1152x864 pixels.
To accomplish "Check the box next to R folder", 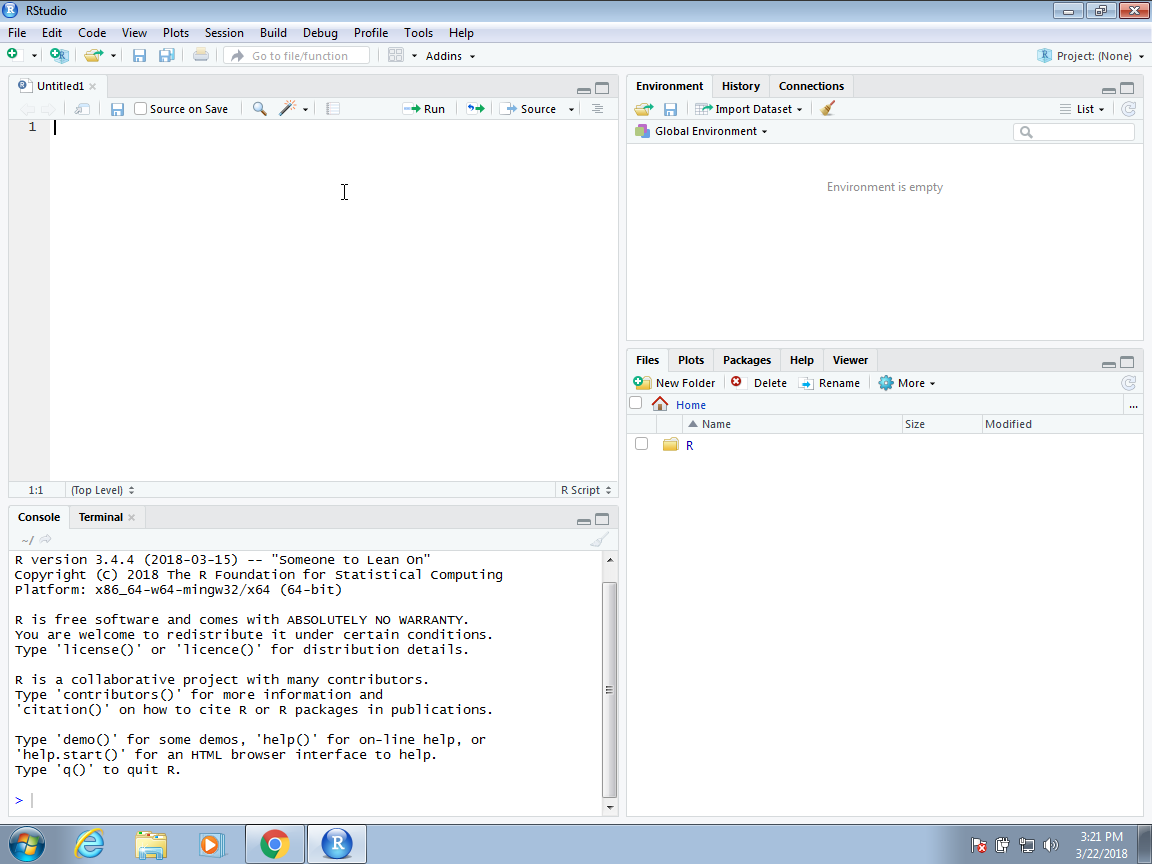I will pyautogui.click(x=641, y=444).
